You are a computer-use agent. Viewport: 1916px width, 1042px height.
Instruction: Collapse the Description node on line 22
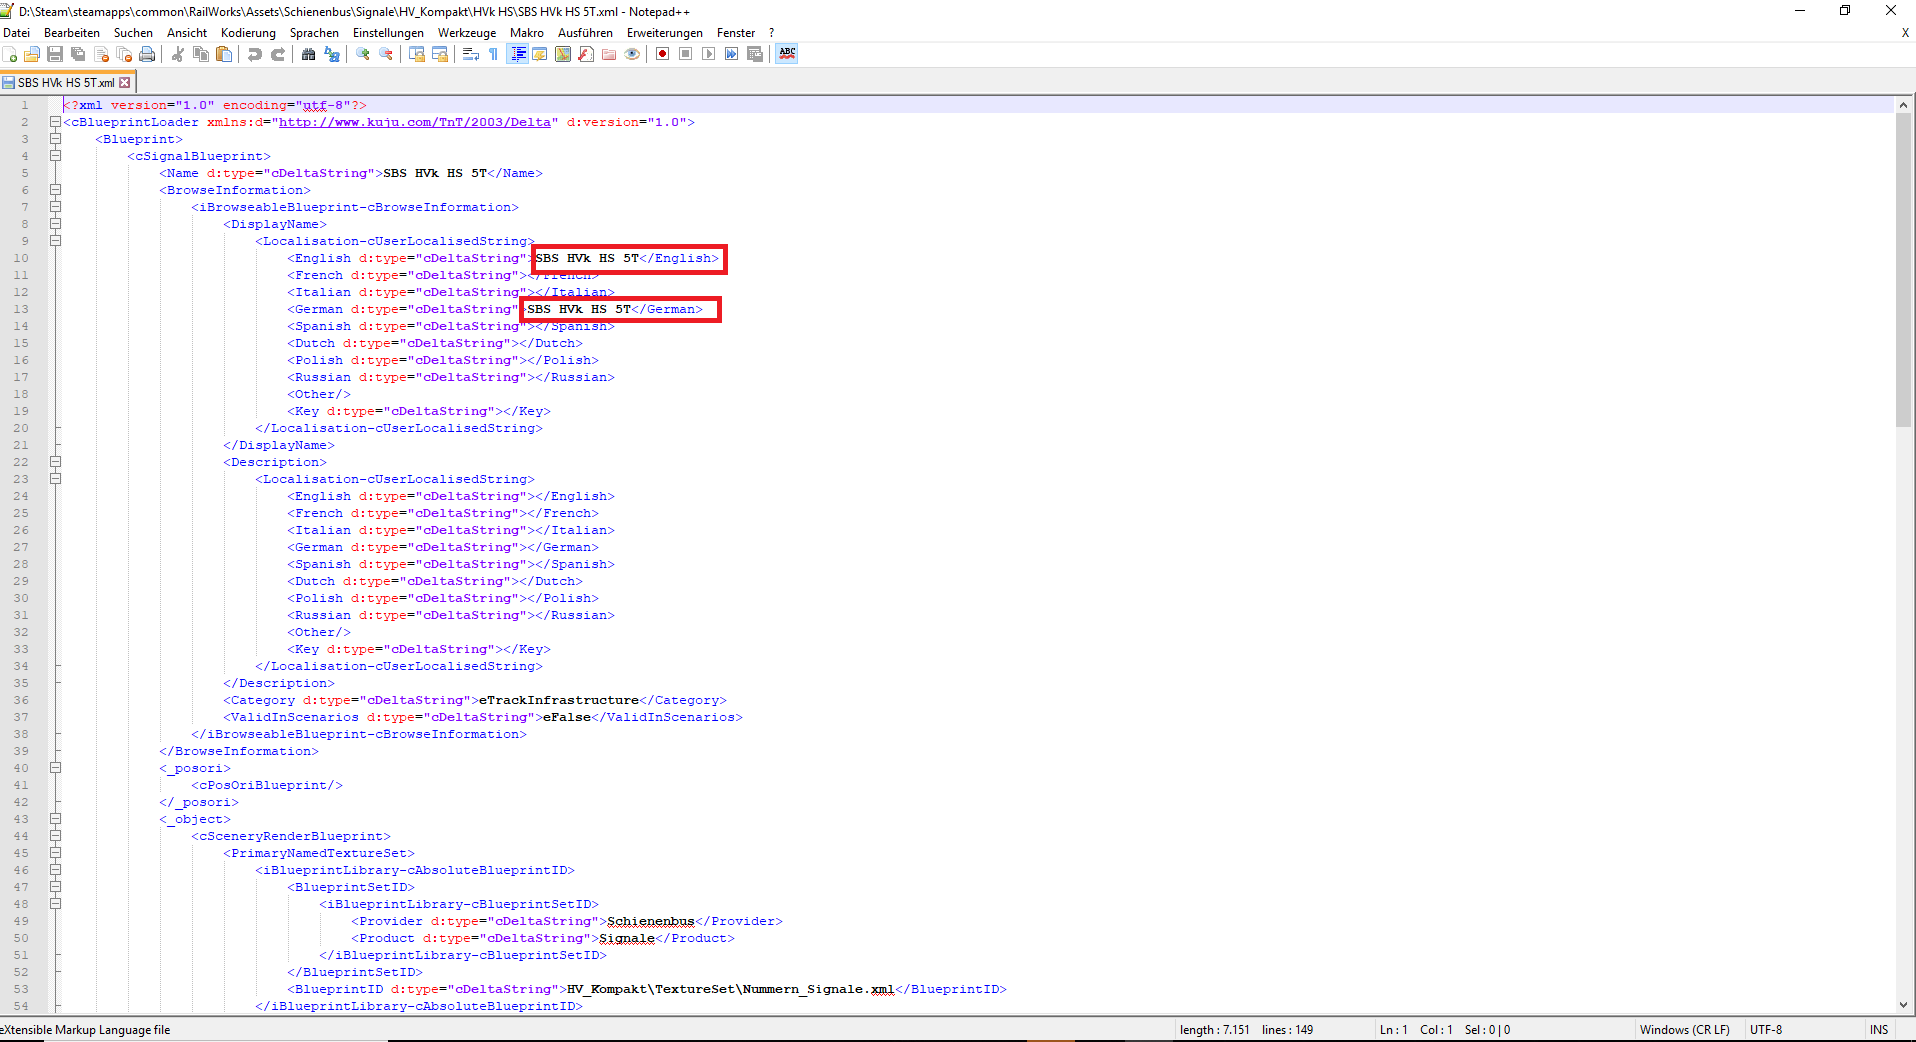click(x=56, y=462)
